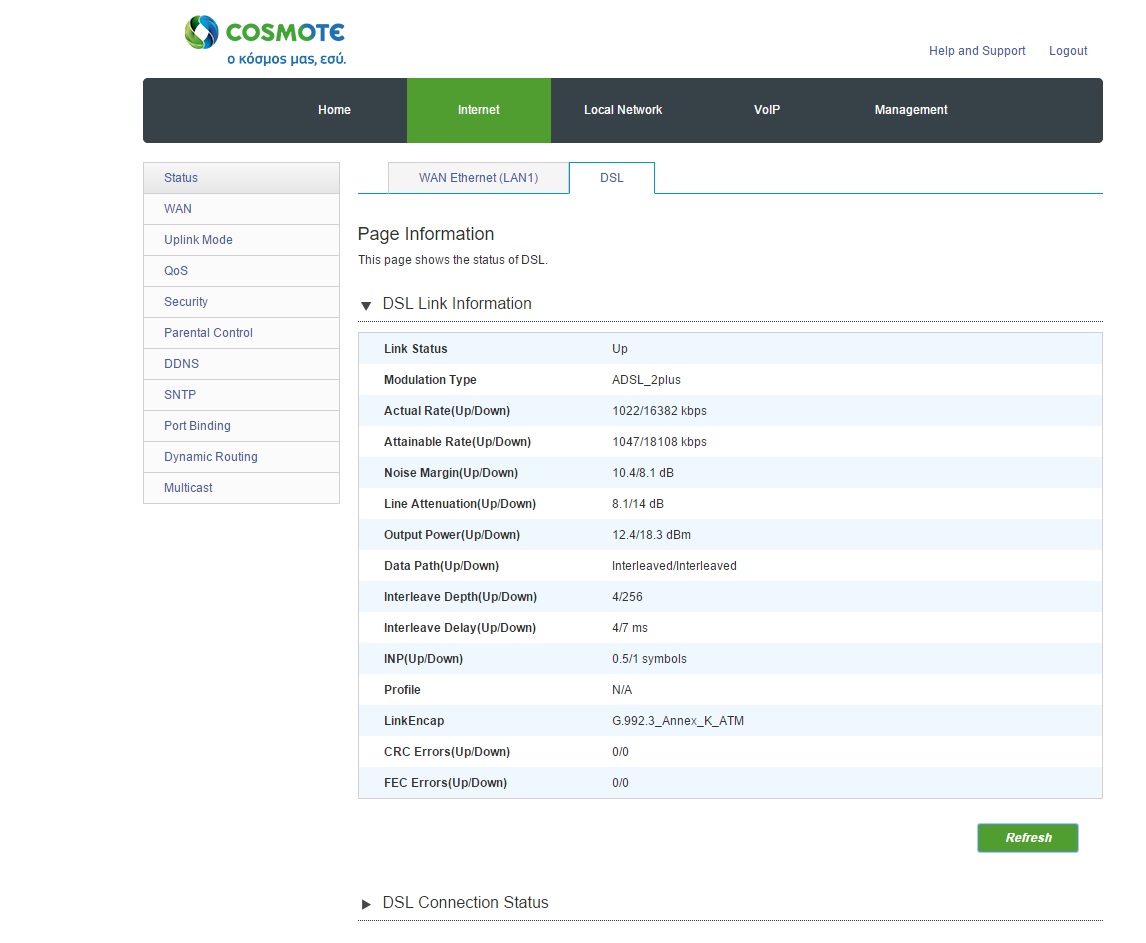This screenshot has height=943, width=1146.
Task: Select 'G.992.3_Annex_K_ATM' LinkEncap value
Action: (x=678, y=721)
